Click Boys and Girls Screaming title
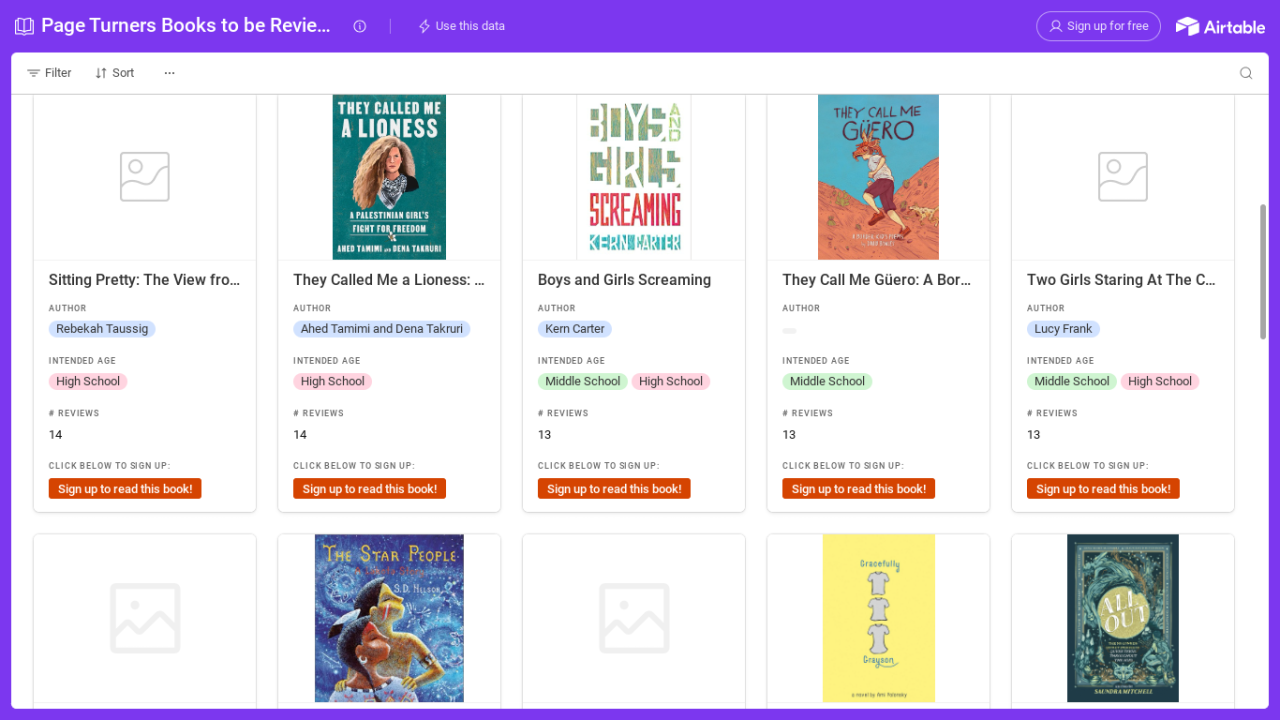This screenshot has height=720, width=1280. click(x=624, y=280)
